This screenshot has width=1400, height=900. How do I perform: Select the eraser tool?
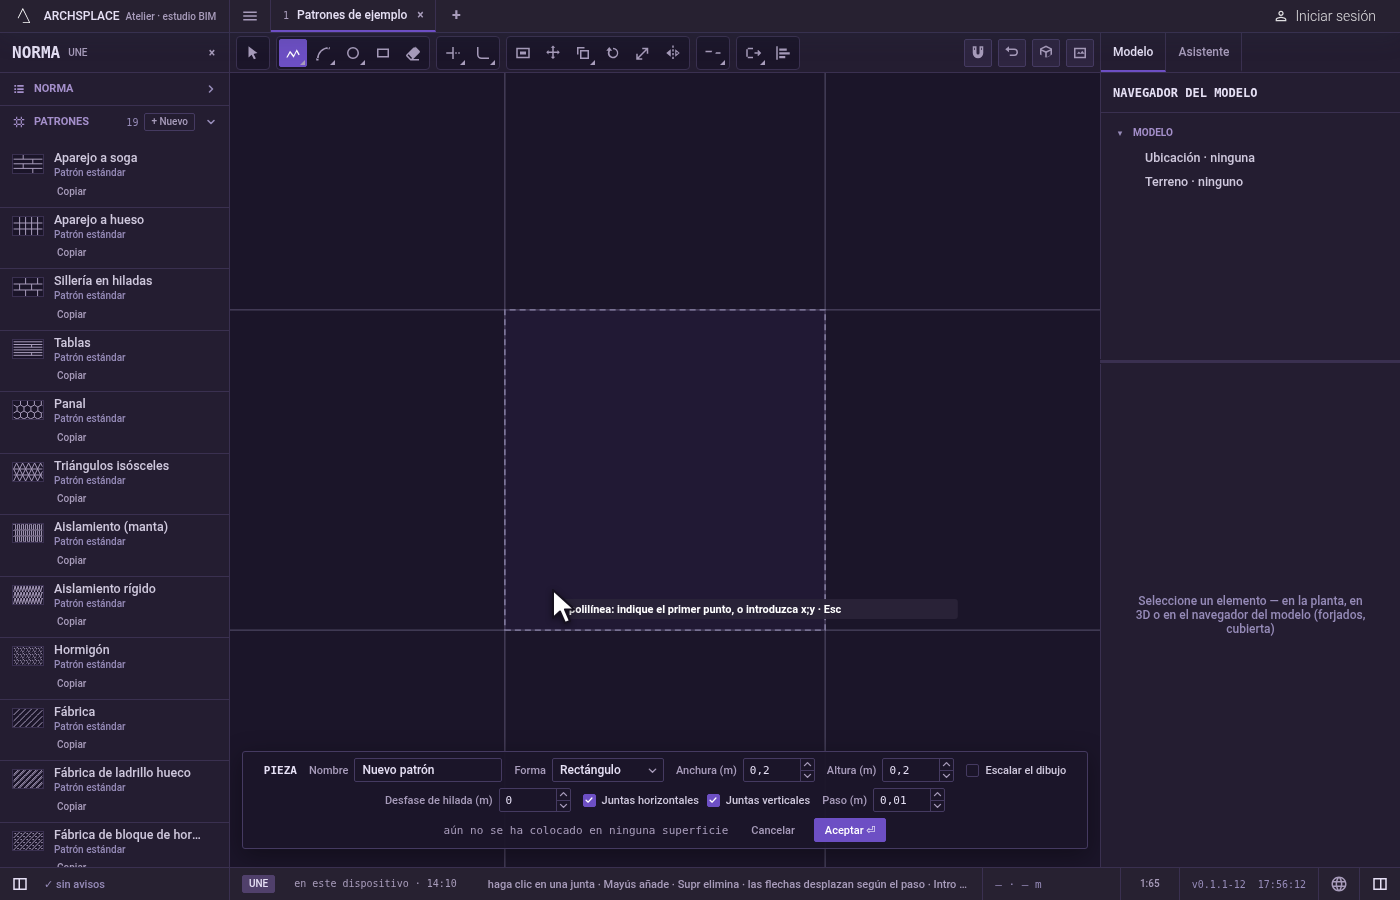[413, 53]
